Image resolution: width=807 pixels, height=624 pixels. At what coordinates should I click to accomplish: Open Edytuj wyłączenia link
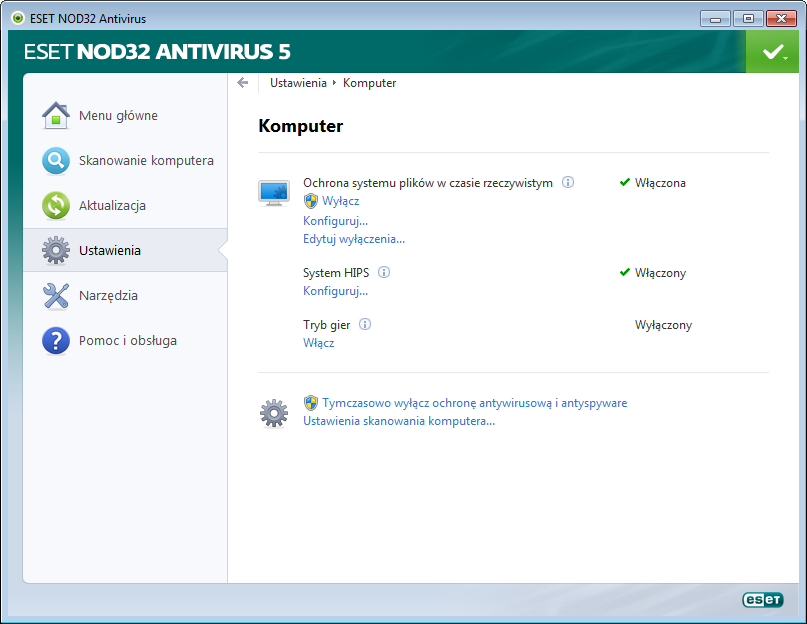pos(354,239)
